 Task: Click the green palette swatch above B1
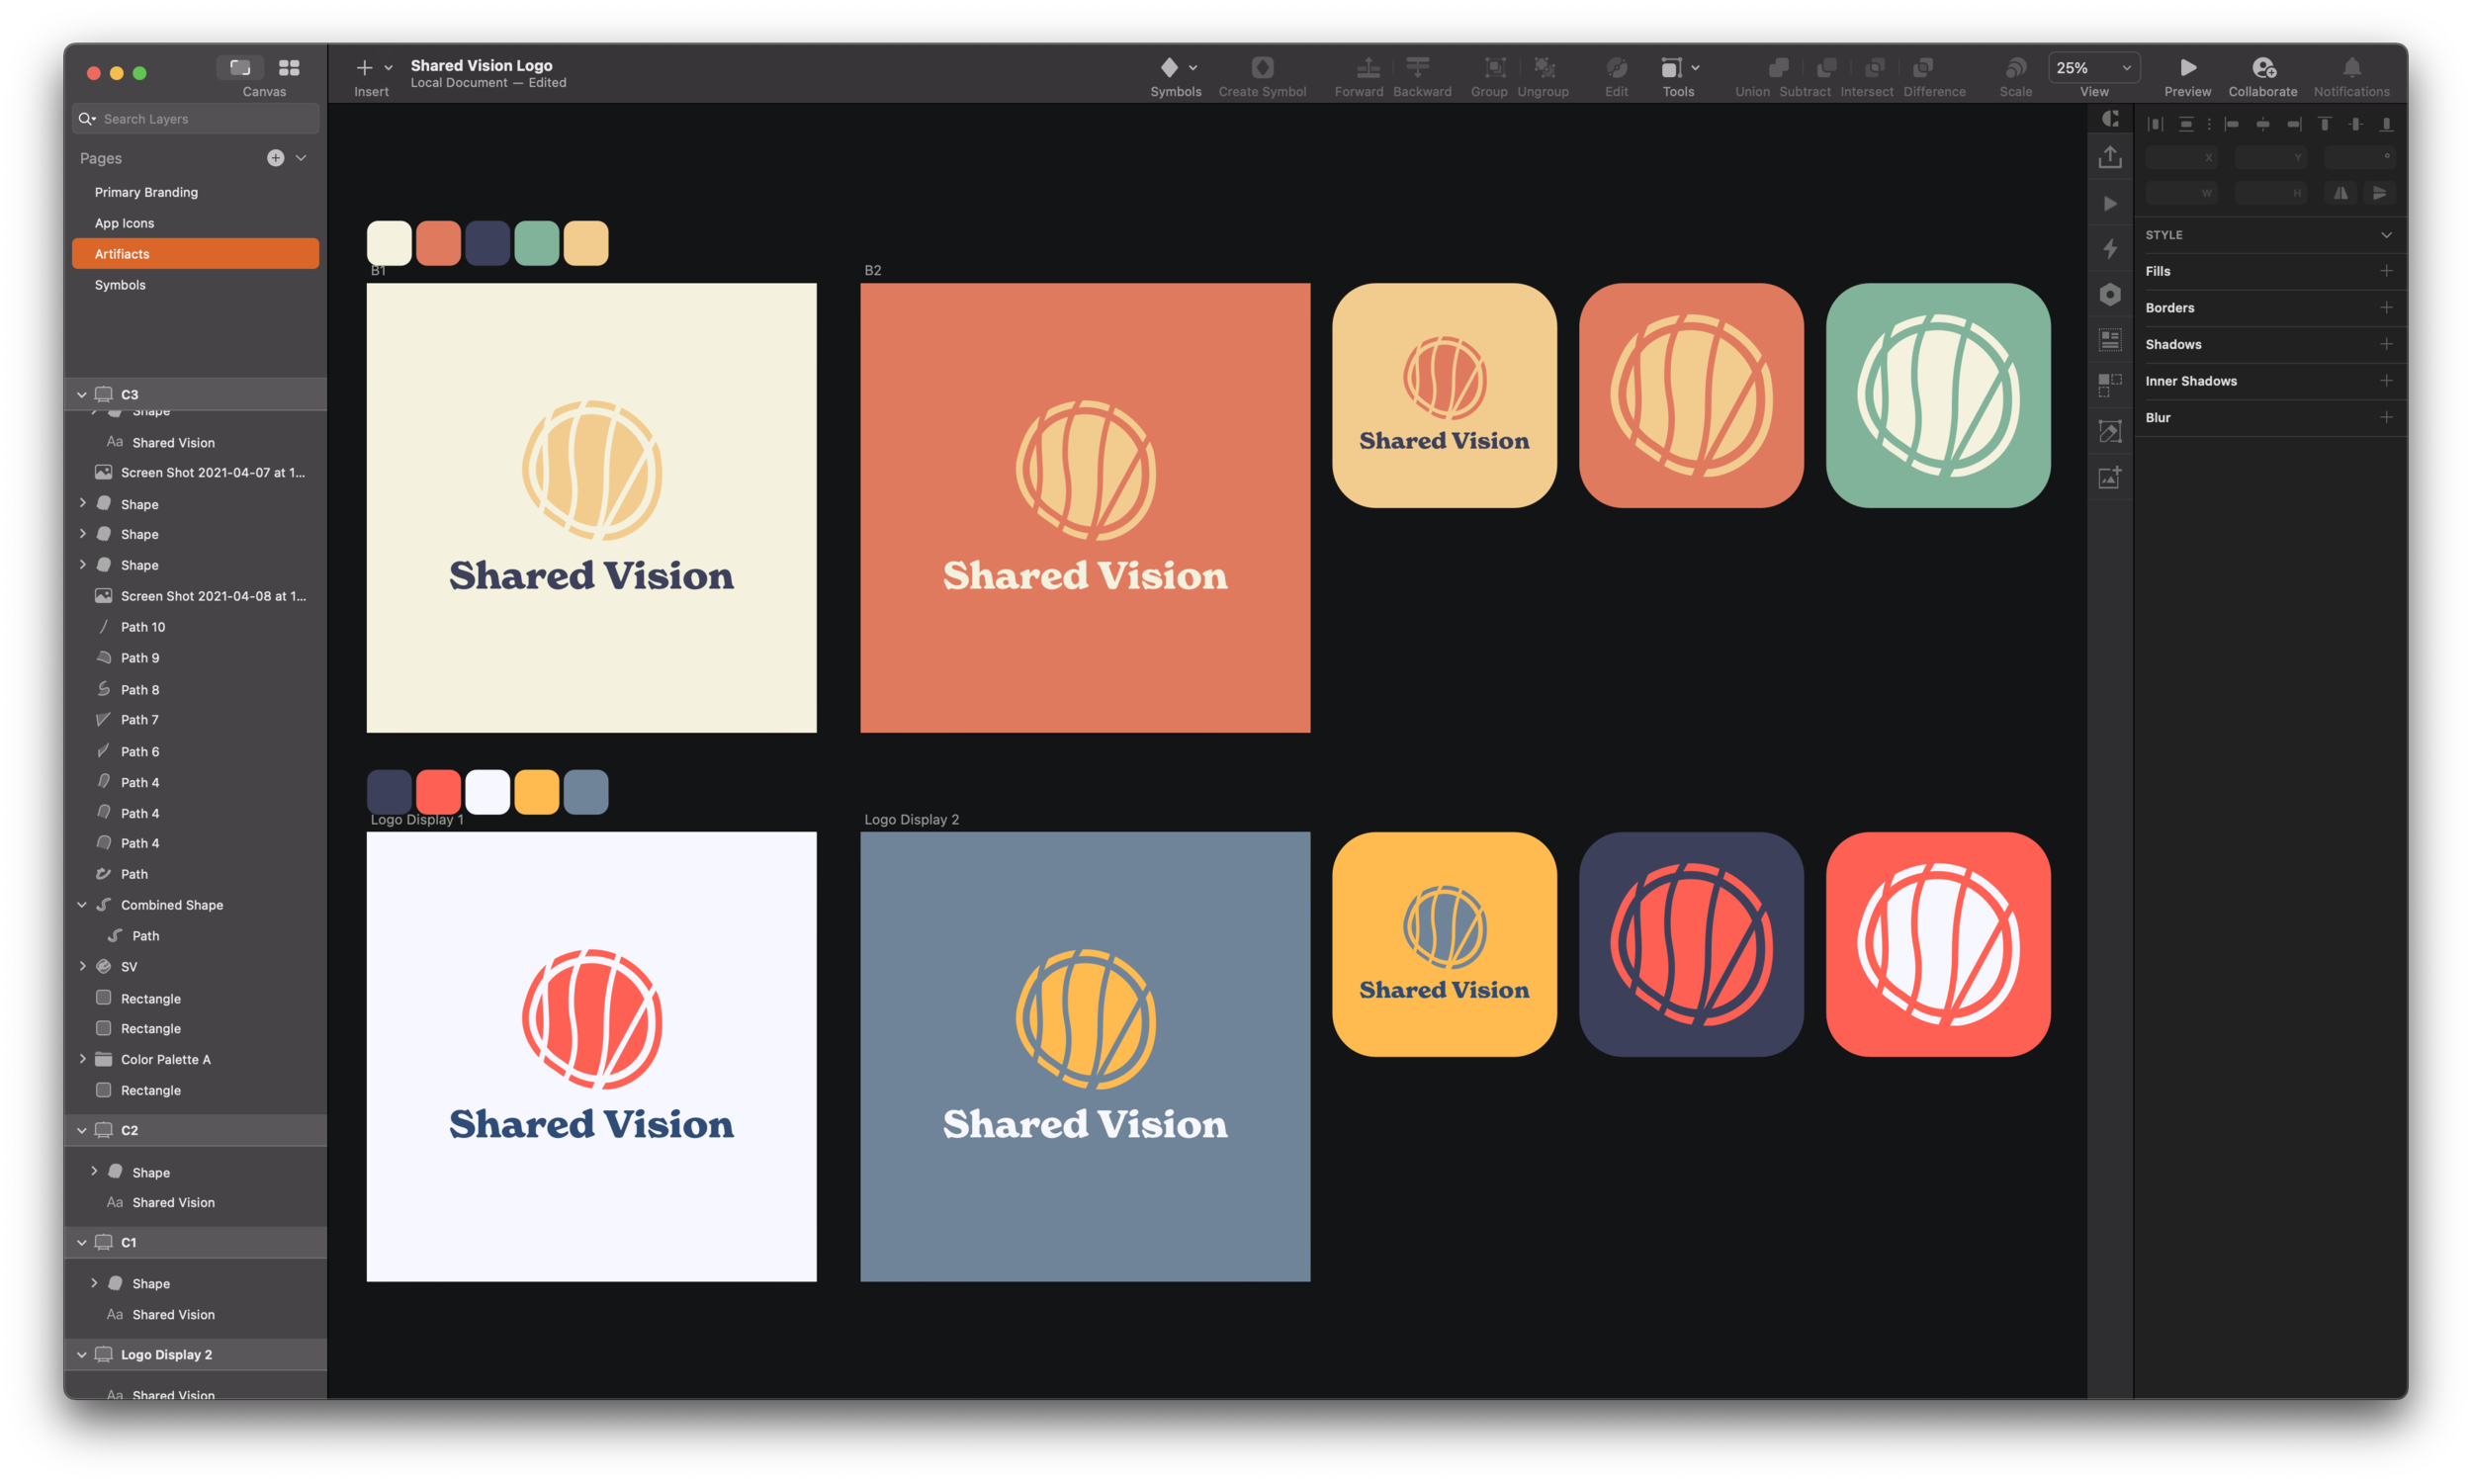(x=537, y=243)
